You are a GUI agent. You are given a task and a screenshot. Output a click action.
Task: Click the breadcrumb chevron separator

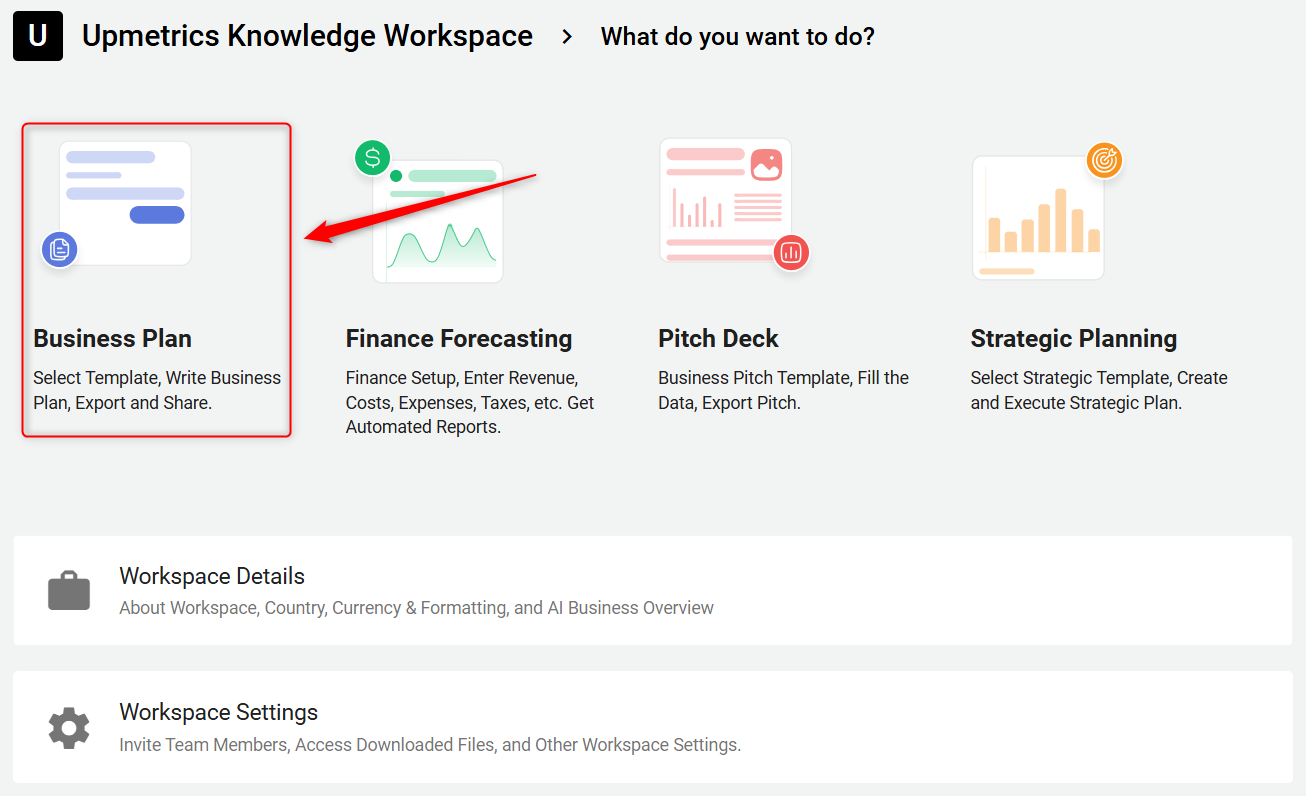click(x=567, y=37)
